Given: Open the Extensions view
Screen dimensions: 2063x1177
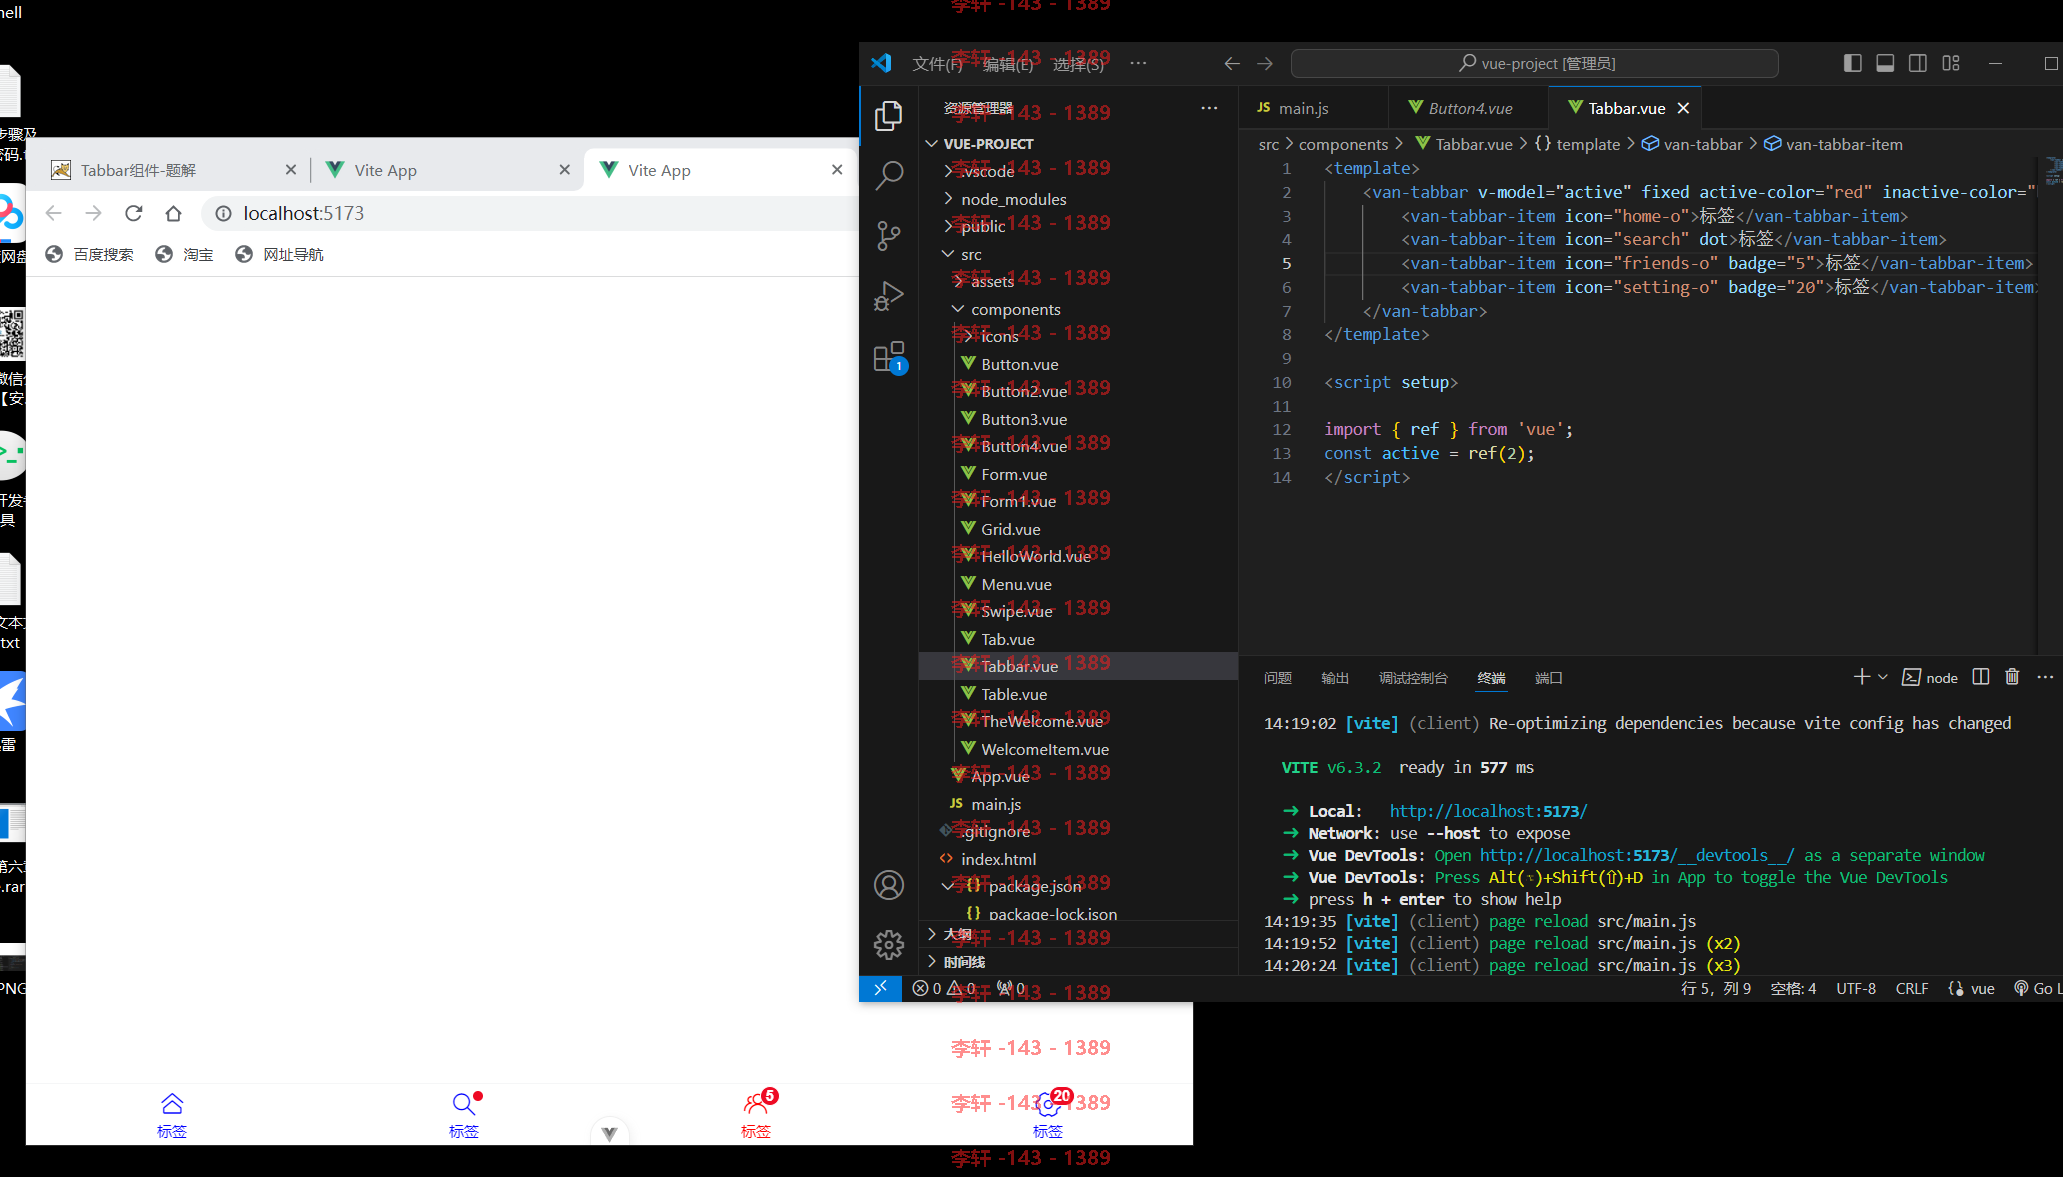Looking at the screenshot, I should tap(888, 357).
